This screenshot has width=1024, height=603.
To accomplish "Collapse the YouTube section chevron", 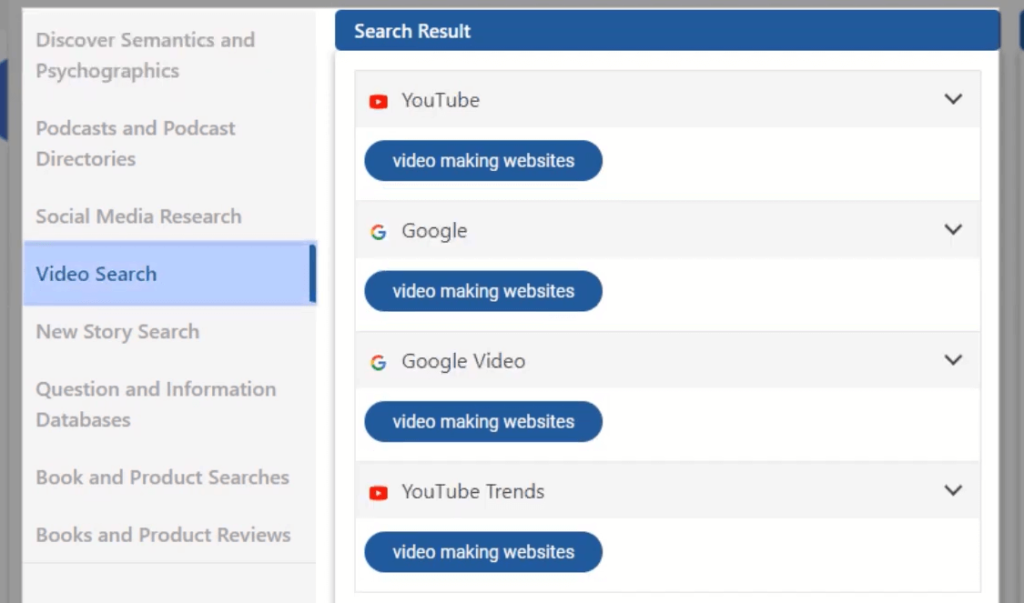I will [953, 99].
